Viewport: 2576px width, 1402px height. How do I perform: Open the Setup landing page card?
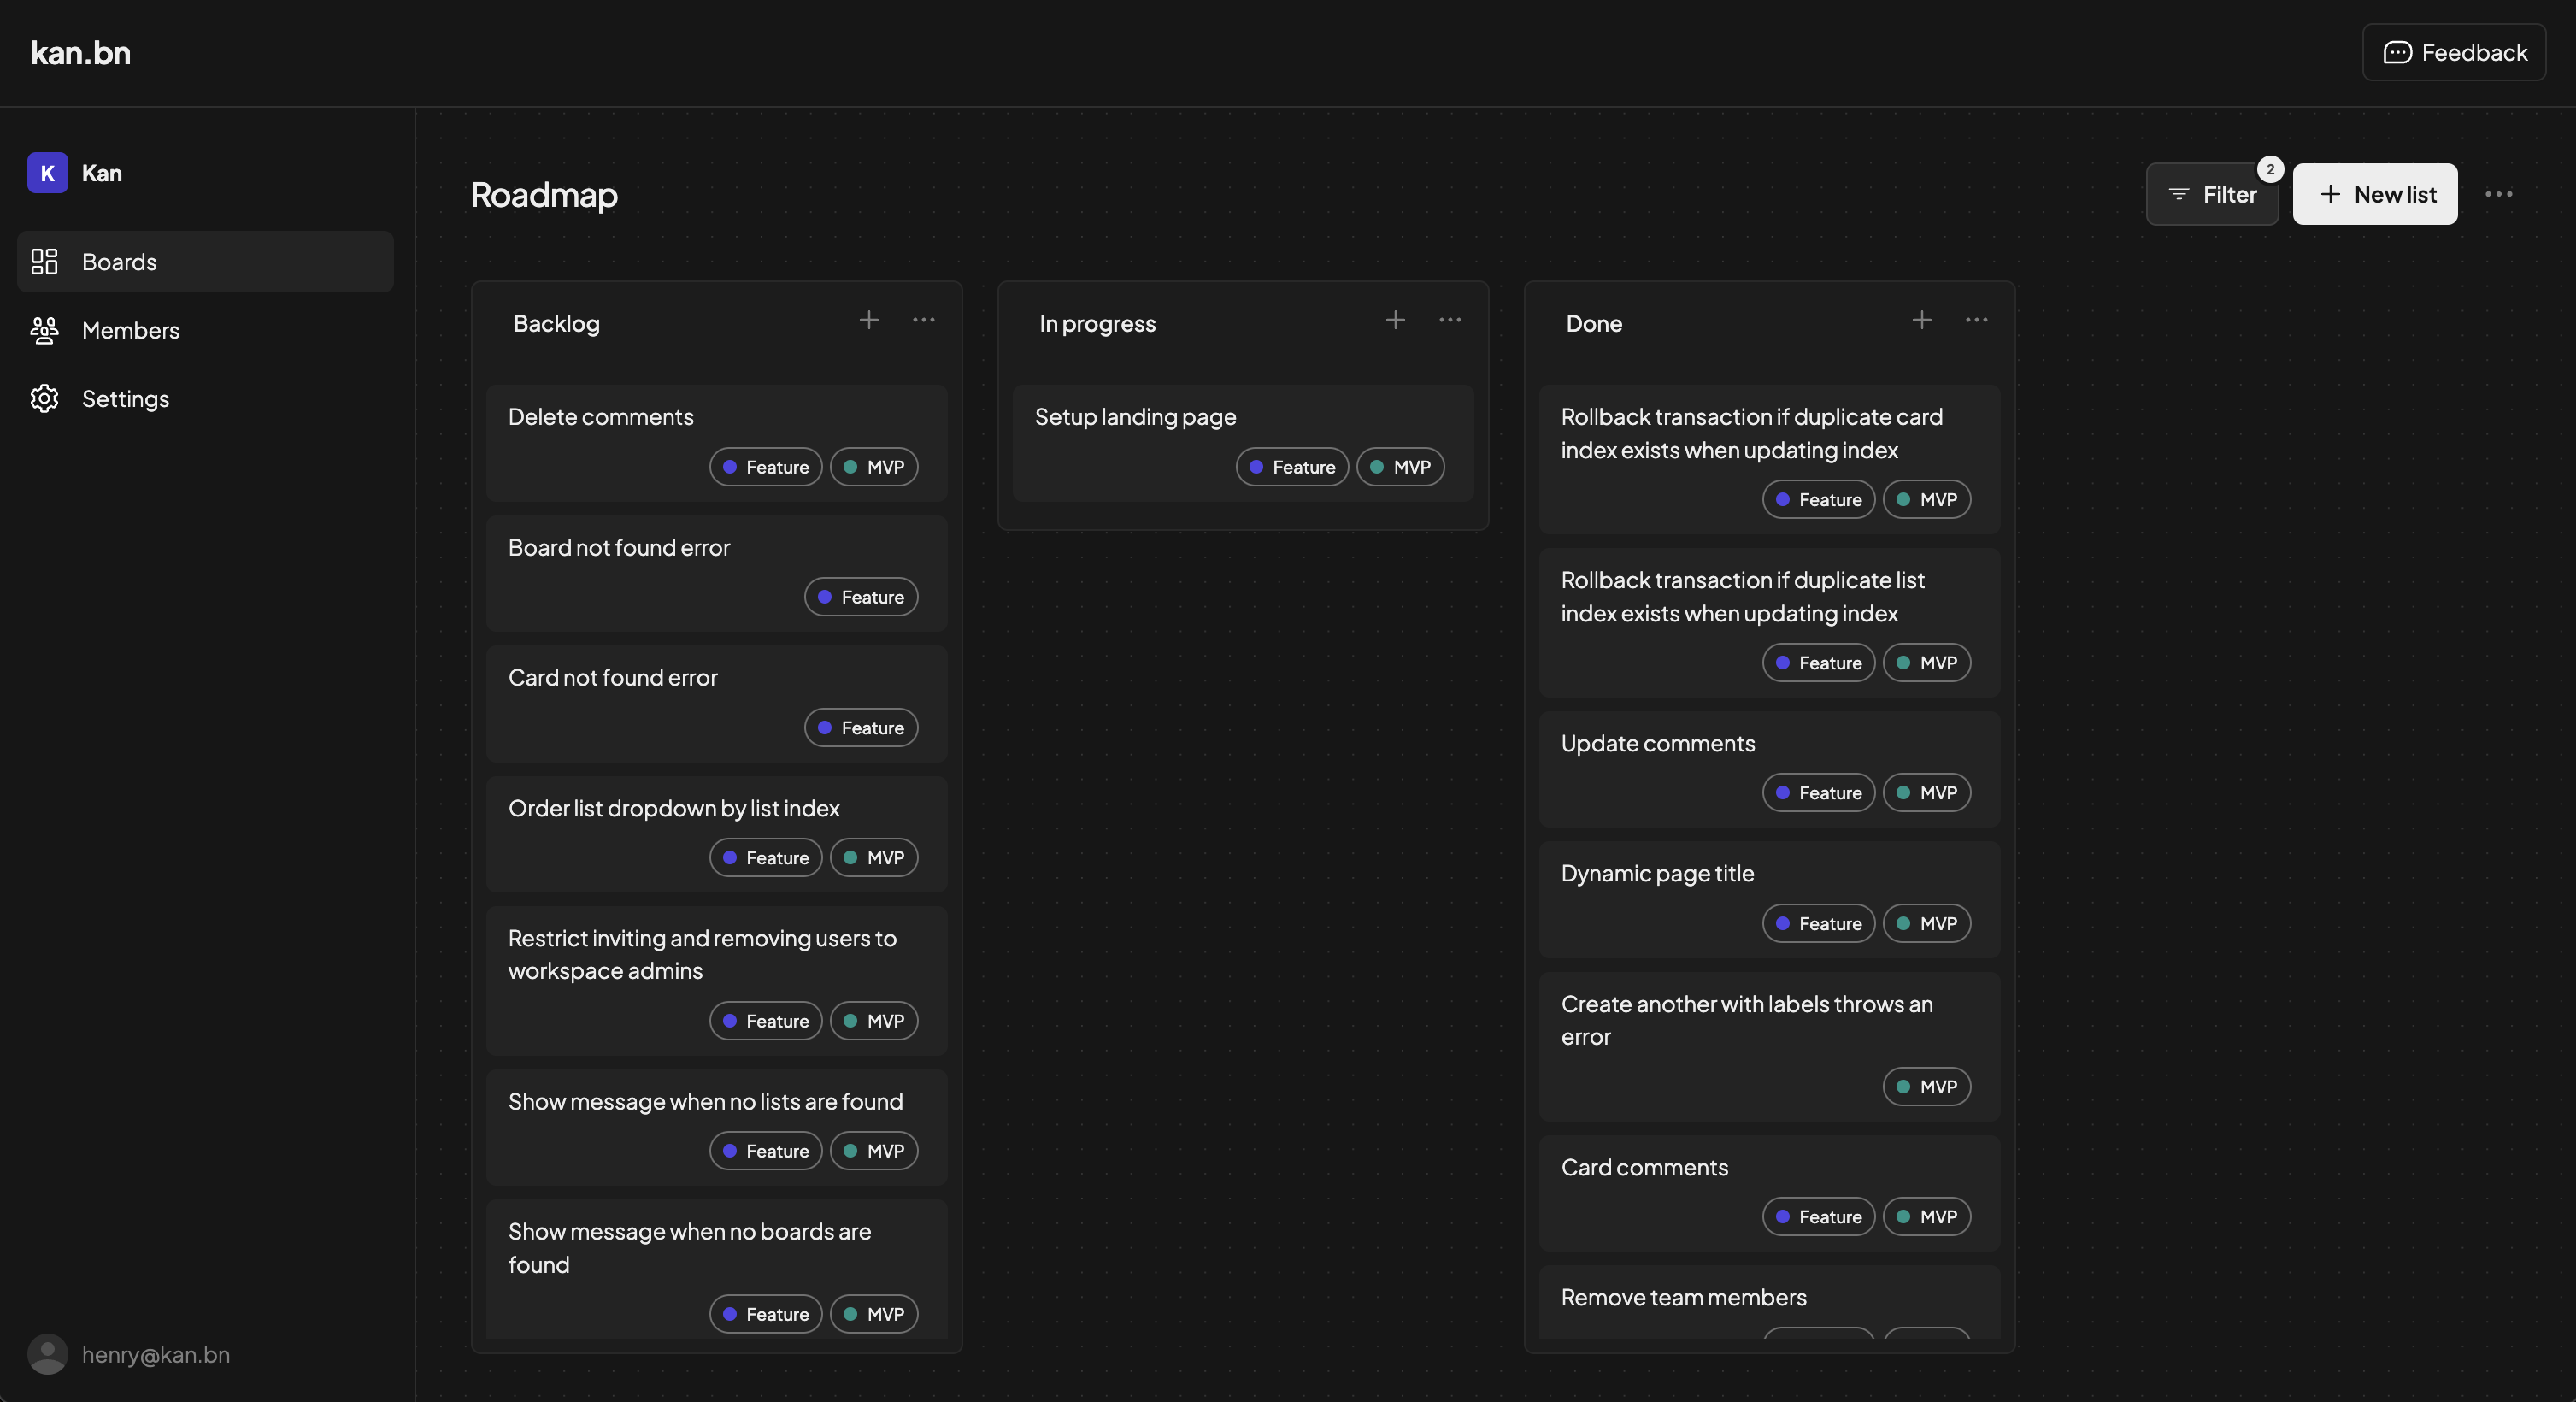coord(1135,417)
